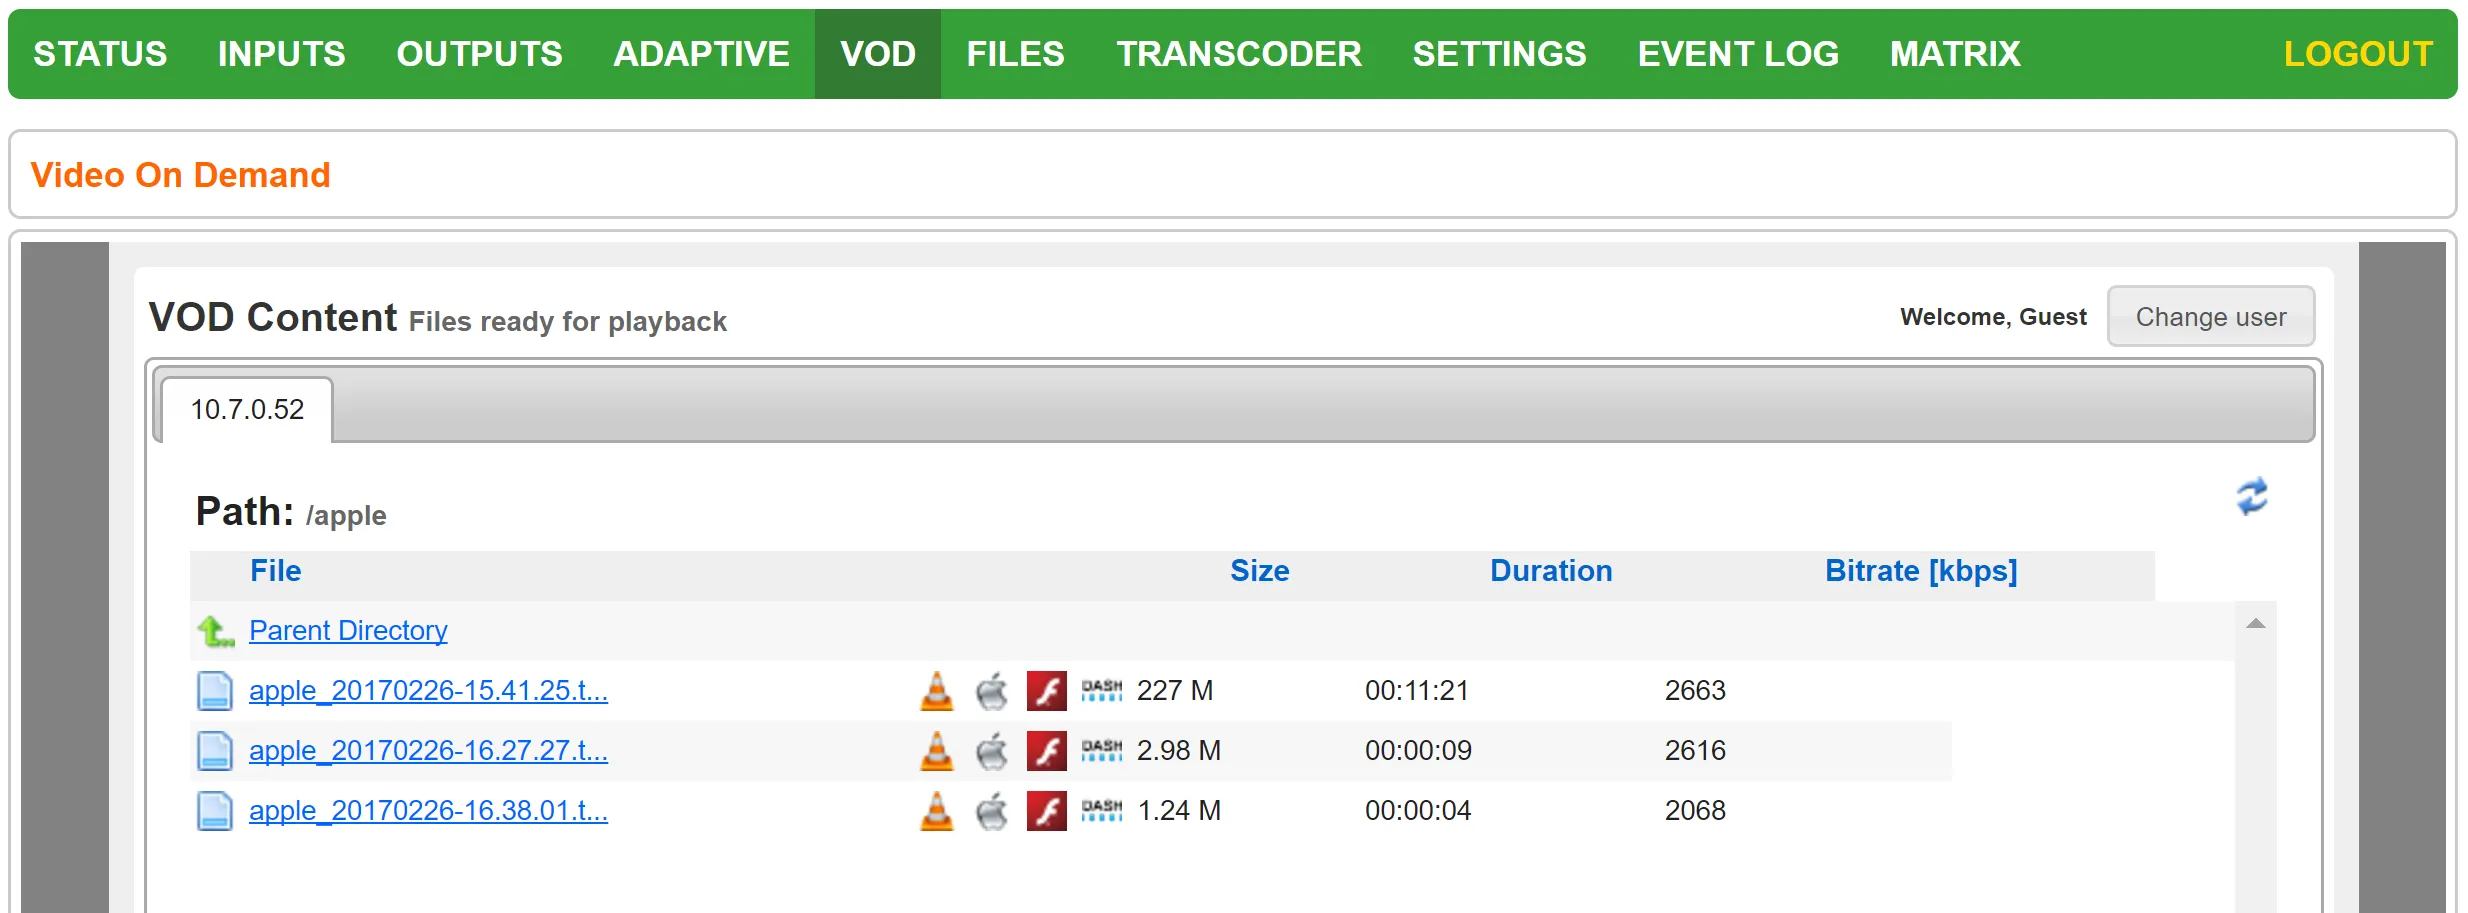This screenshot has height=913, width=2468.
Task: Open the STATUS page
Action: (100, 54)
